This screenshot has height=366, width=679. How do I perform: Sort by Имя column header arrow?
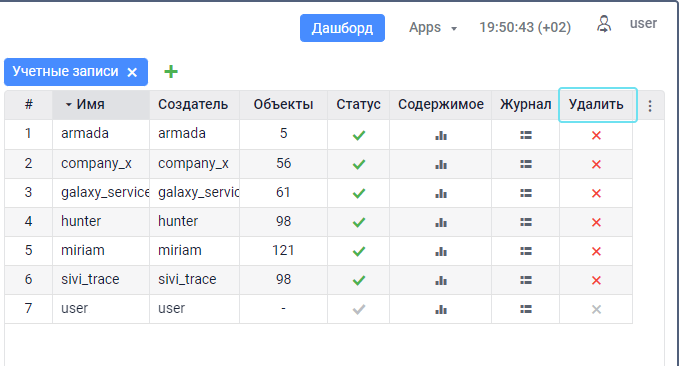tap(68, 104)
